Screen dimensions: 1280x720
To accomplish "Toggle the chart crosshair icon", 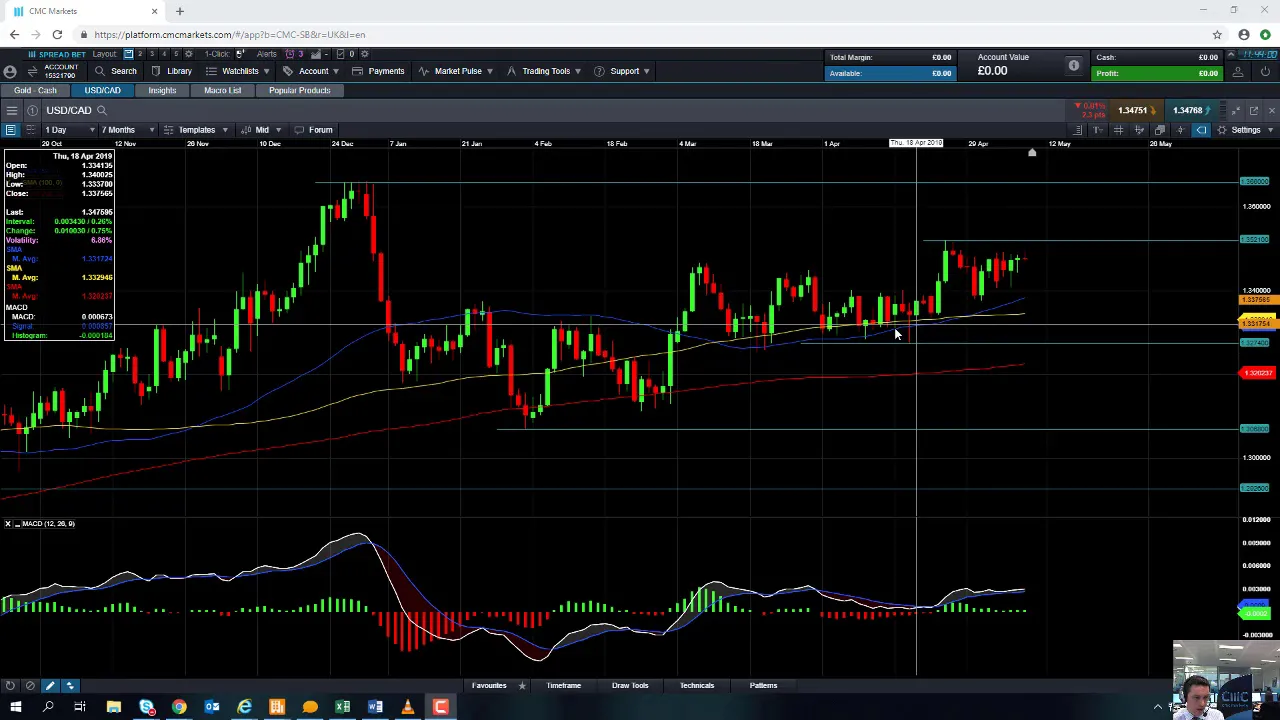I will (1180, 130).
